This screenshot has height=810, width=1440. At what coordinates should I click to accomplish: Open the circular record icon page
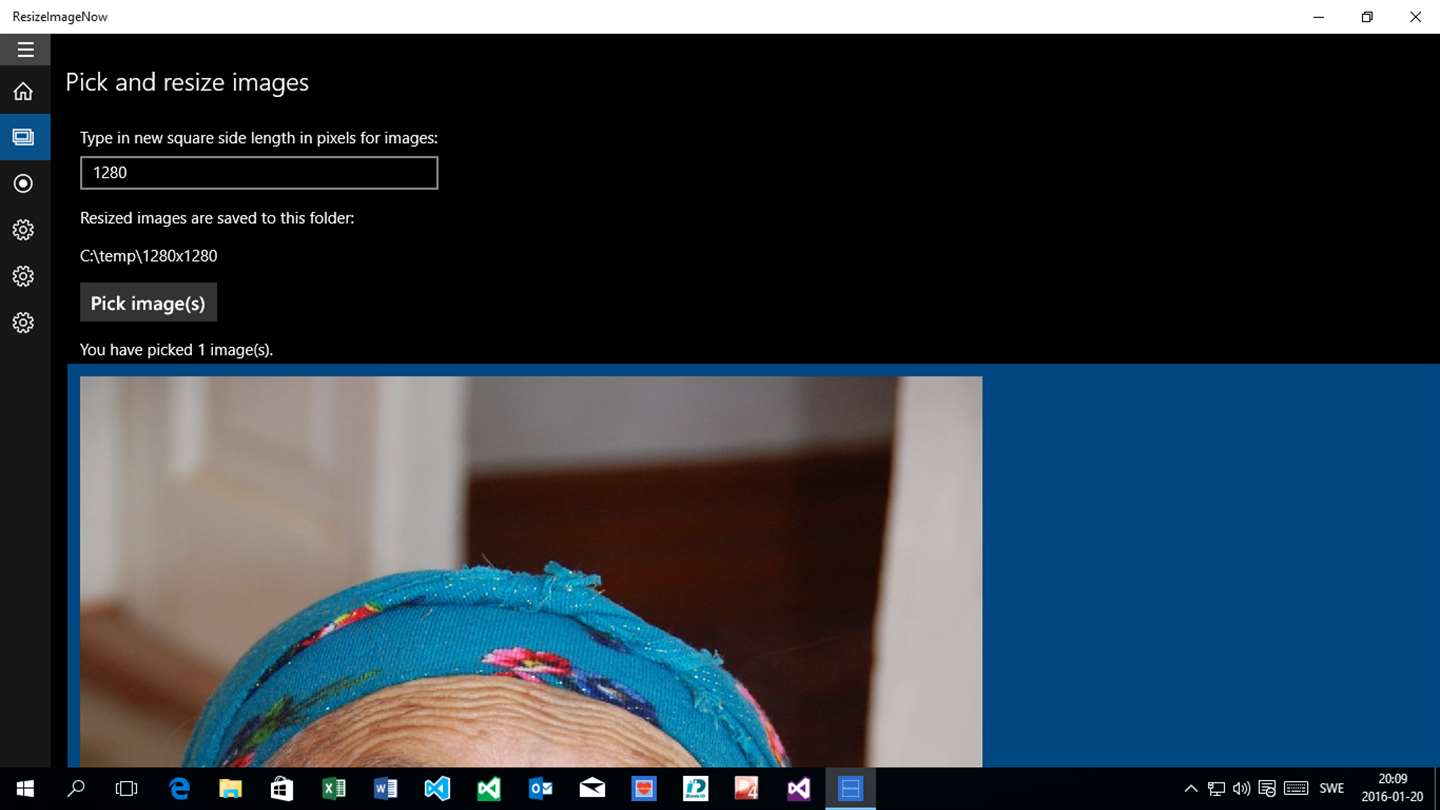coord(23,184)
